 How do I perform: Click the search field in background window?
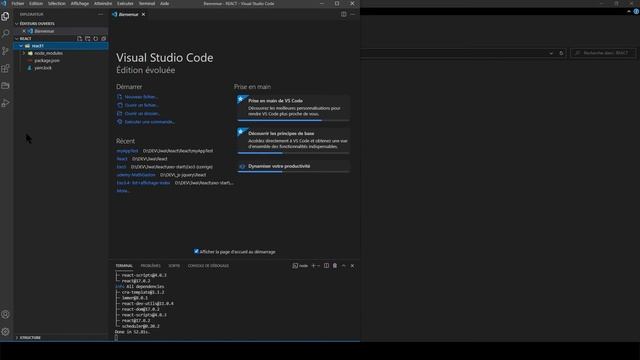[x=603, y=53]
